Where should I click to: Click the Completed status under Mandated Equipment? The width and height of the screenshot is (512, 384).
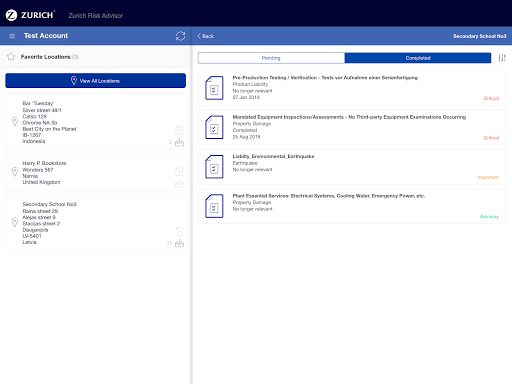click(245, 130)
